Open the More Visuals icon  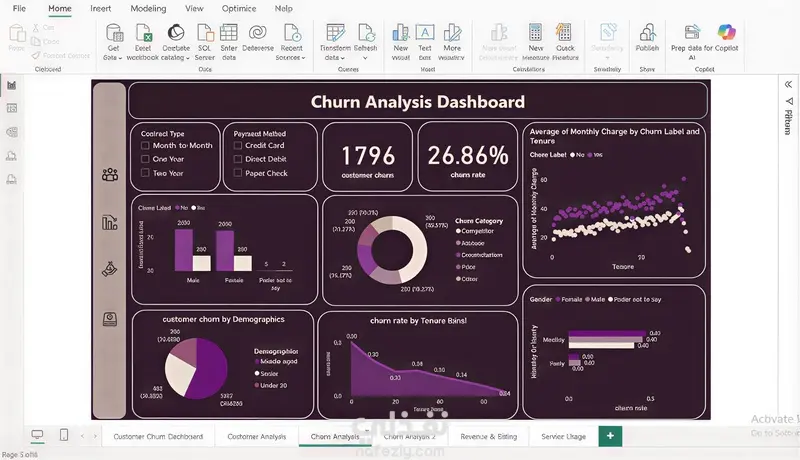pos(452,34)
